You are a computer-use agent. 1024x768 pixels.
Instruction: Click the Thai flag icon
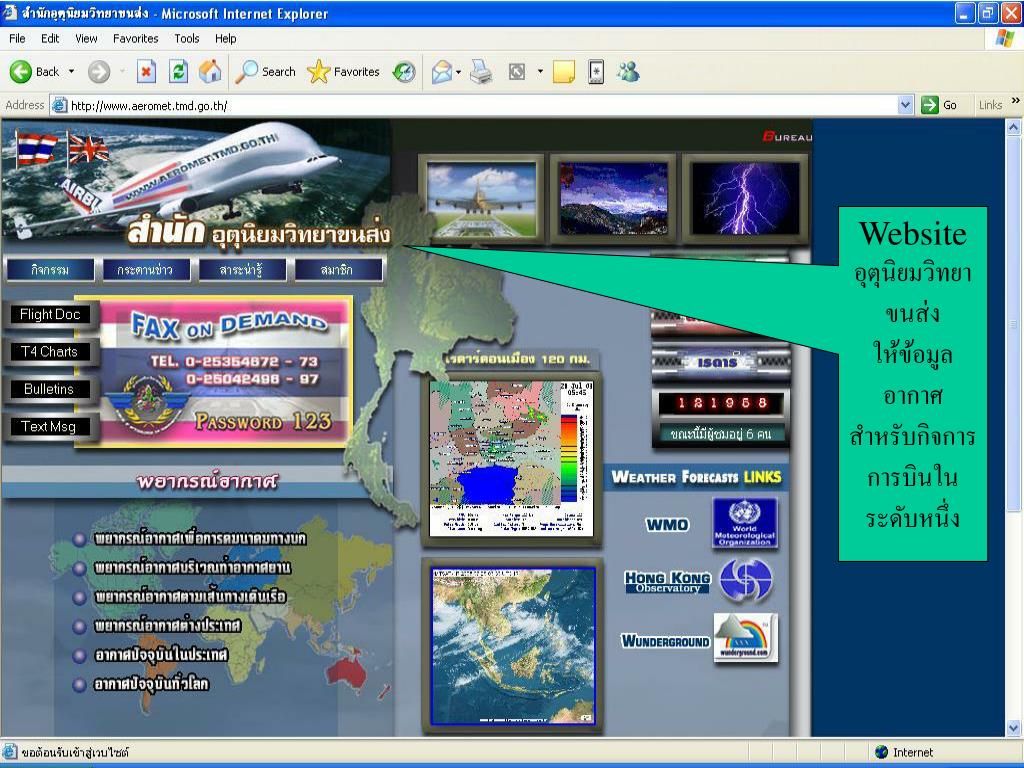click(x=36, y=148)
